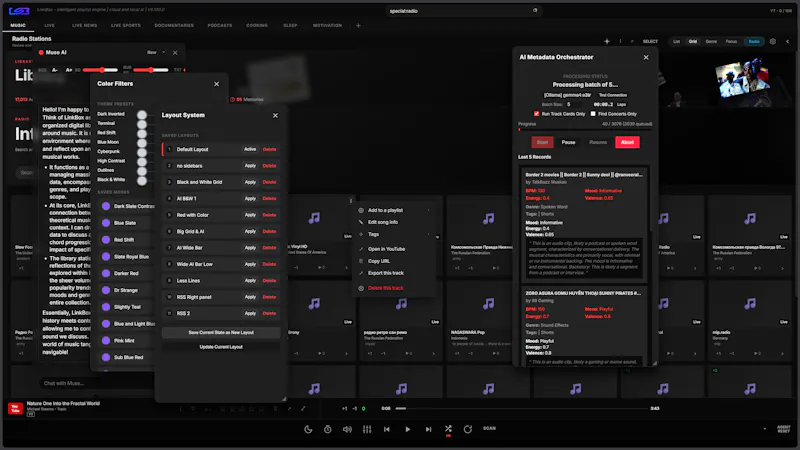
Task: Open the equalizer sliders icon
Action: [x=367, y=429]
